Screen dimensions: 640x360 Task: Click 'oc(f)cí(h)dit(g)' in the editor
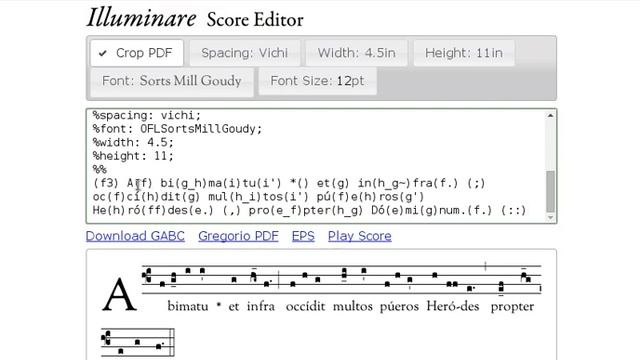click(147, 197)
